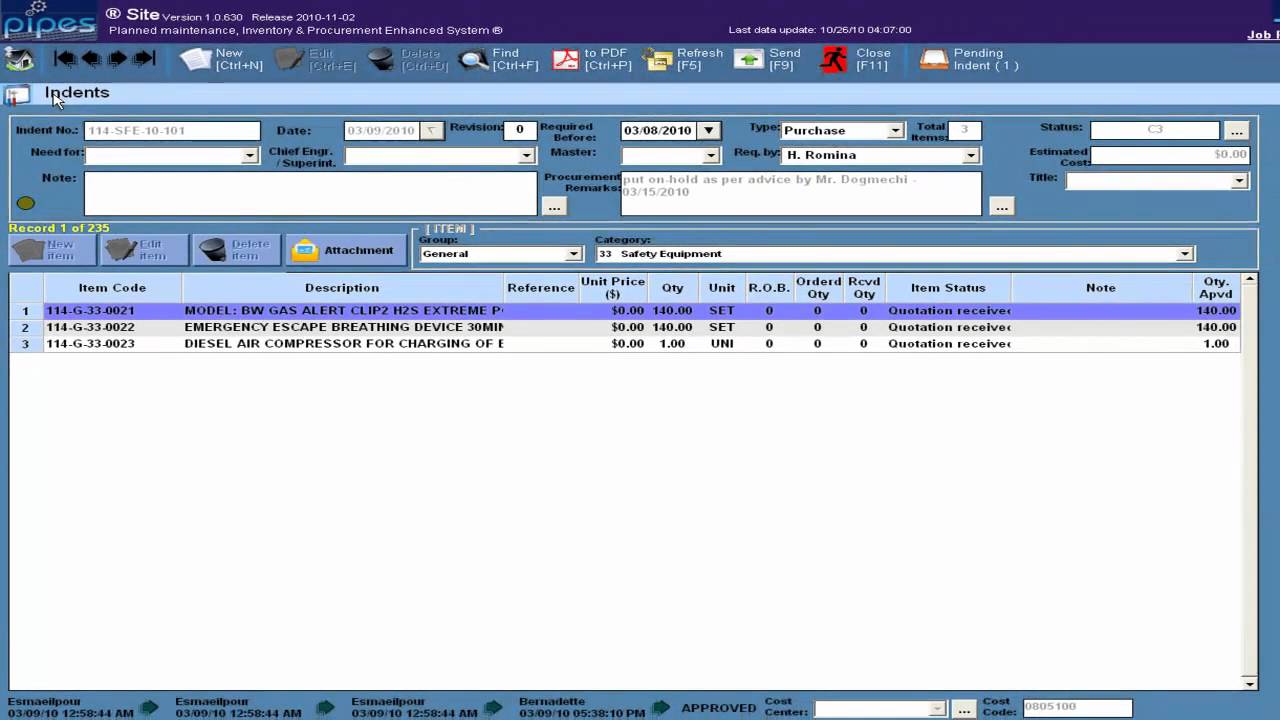
Task: Create a new indent with New
Action: pos(221,59)
